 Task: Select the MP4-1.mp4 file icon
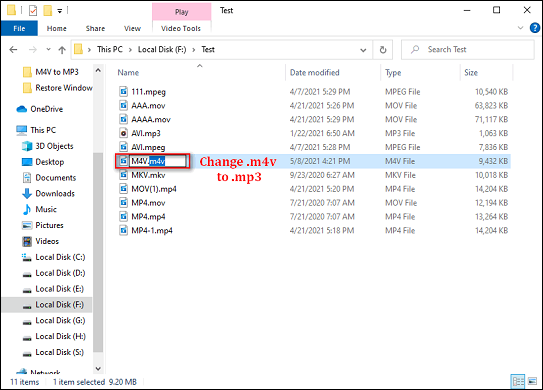[x=123, y=230]
